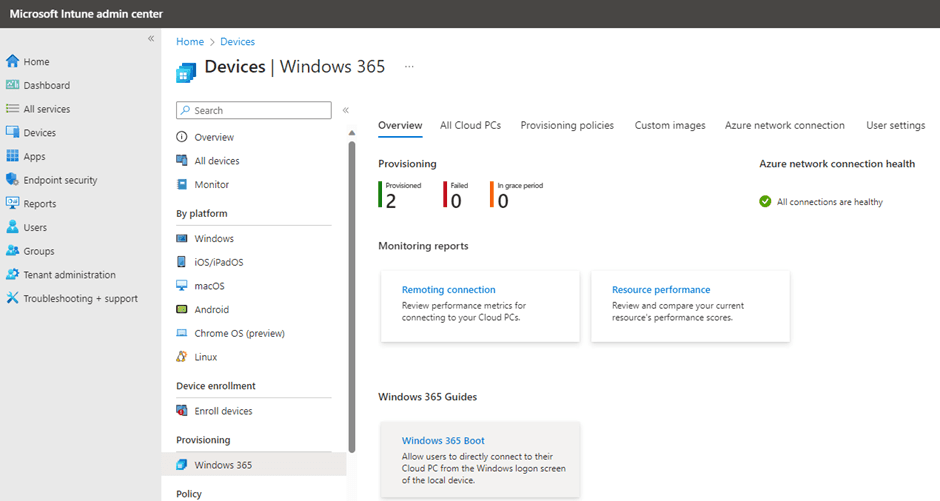940x501 pixels.
Task: Click the Provisioned count of 2
Action: click(x=391, y=201)
